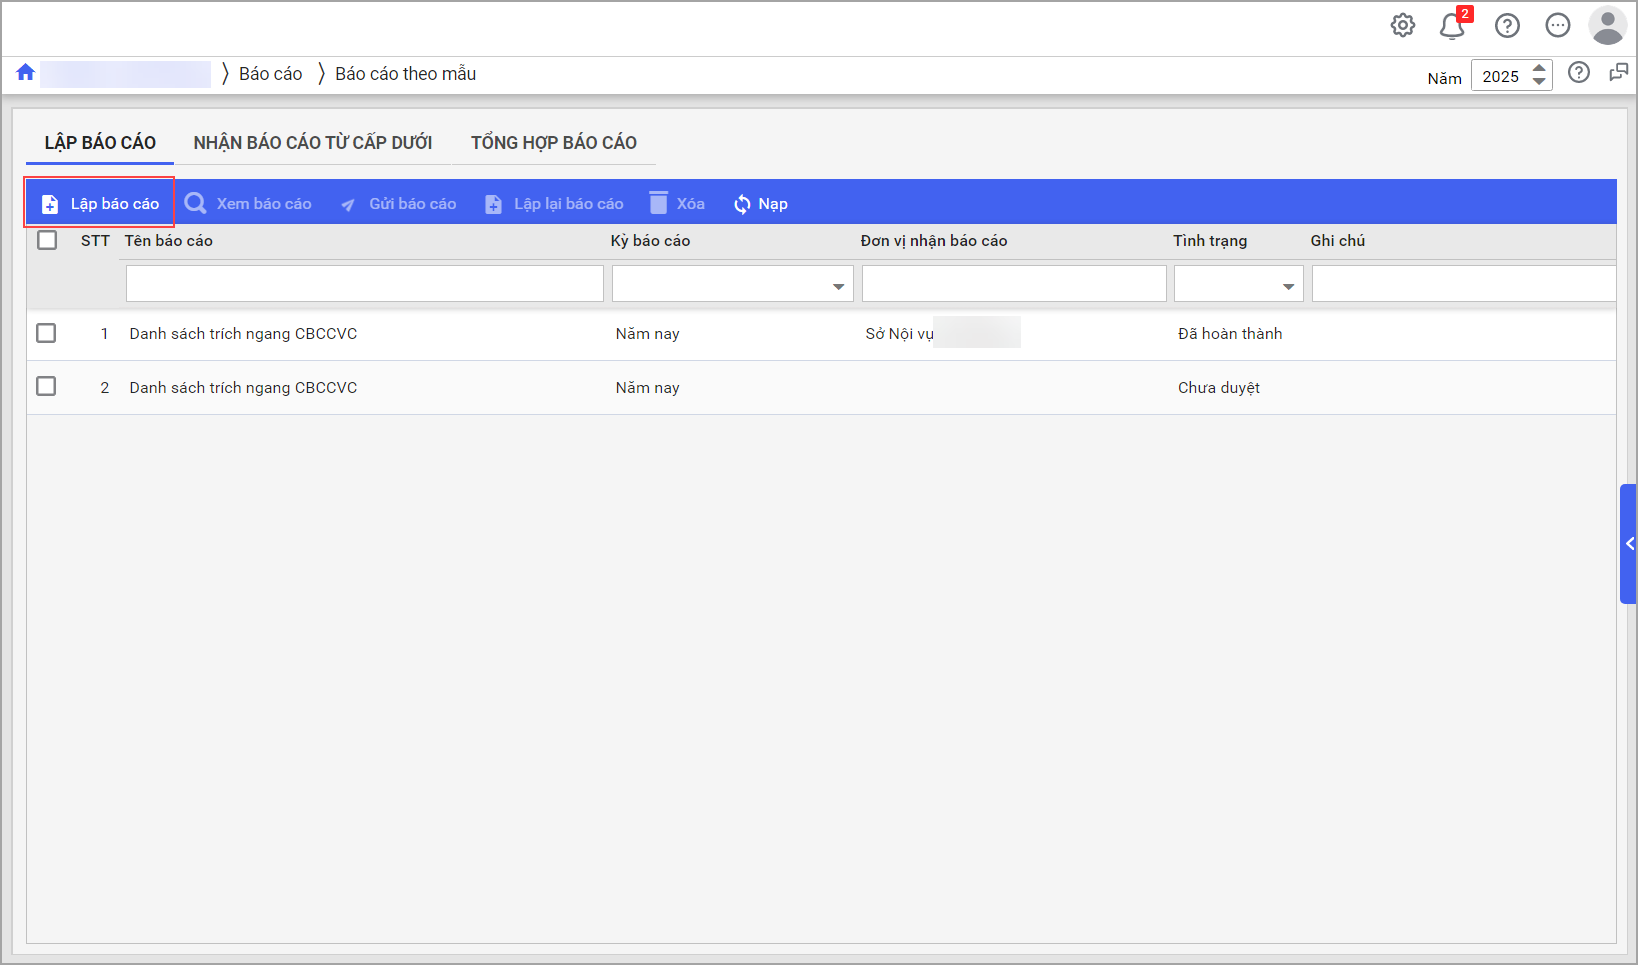The width and height of the screenshot is (1638, 965).
Task: Expand the Kỳ báo cáo filter dropdown
Action: [x=838, y=286]
